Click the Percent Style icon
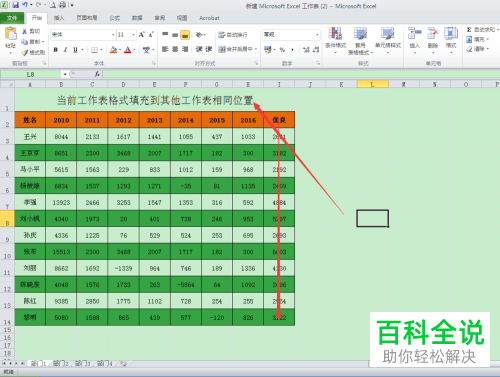The height and width of the screenshot is (377, 500). click(282, 50)
